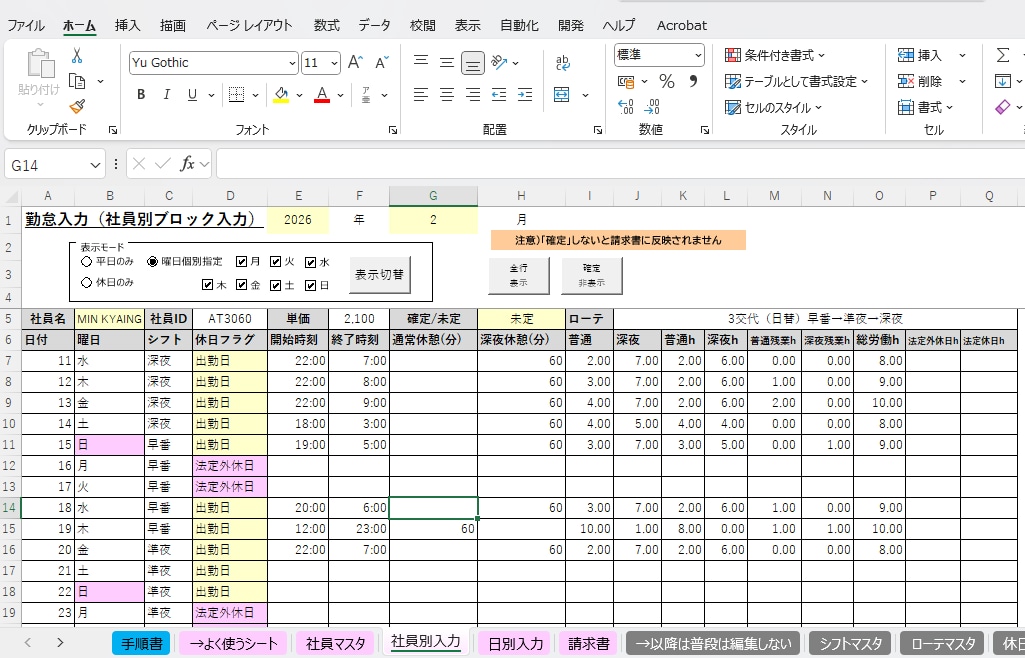Click the 書式 cells button

click(925, 107)
